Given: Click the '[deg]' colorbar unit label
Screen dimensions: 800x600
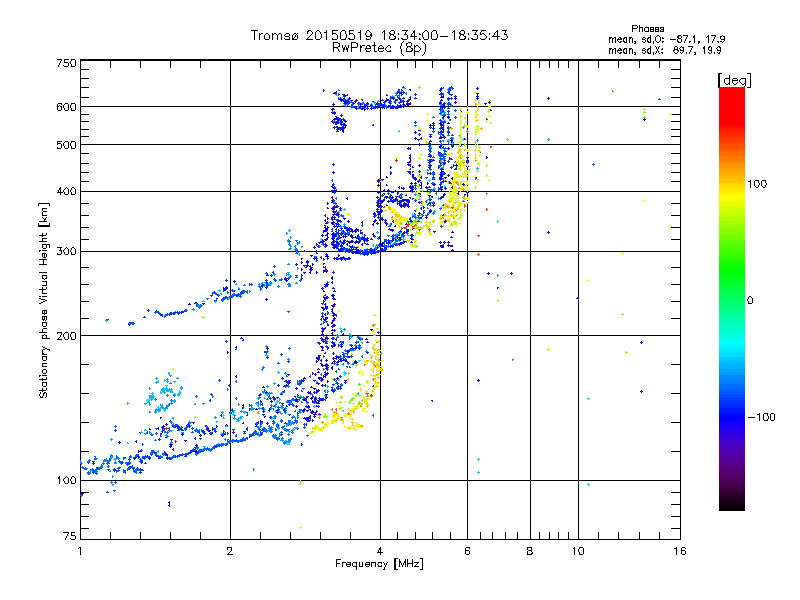Looking at the screenshot, I should [x=734, y=80].
